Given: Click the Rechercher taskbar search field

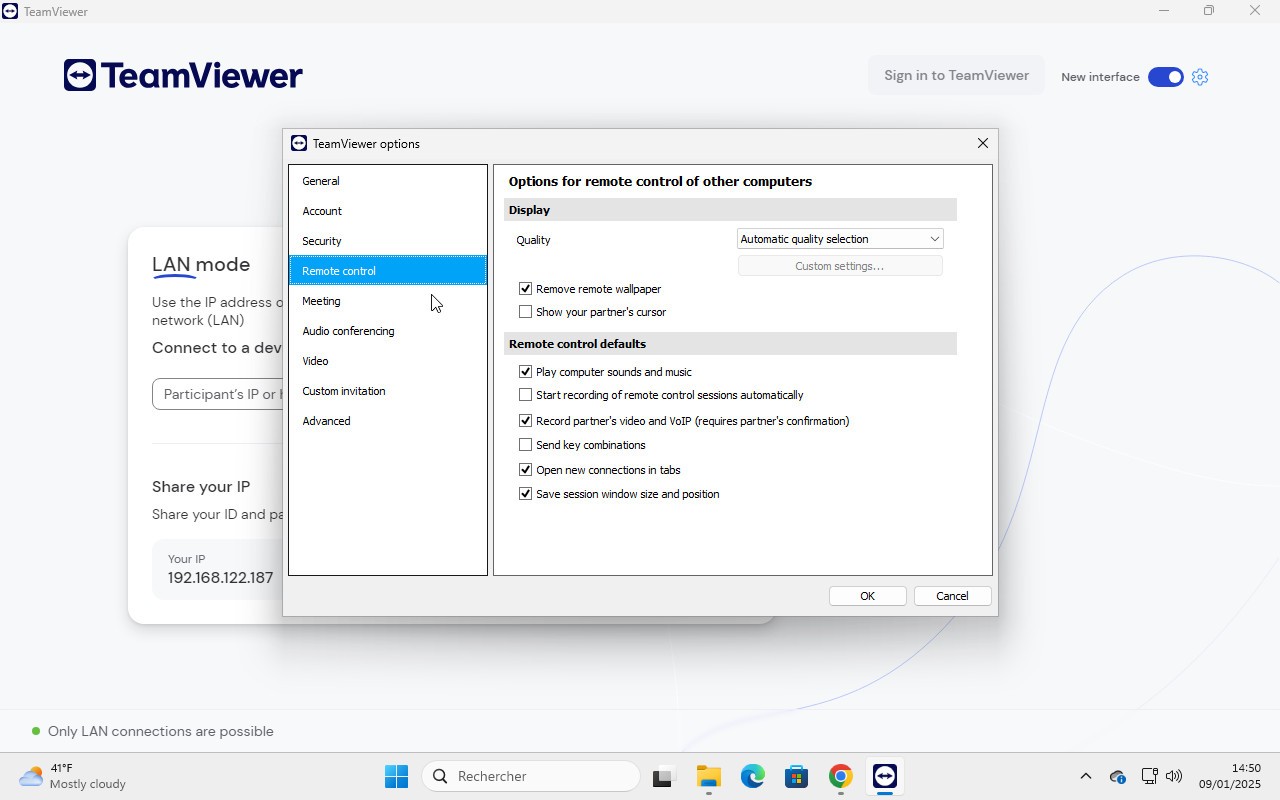Looking at the screenshot, I should [x=530, y=776].
